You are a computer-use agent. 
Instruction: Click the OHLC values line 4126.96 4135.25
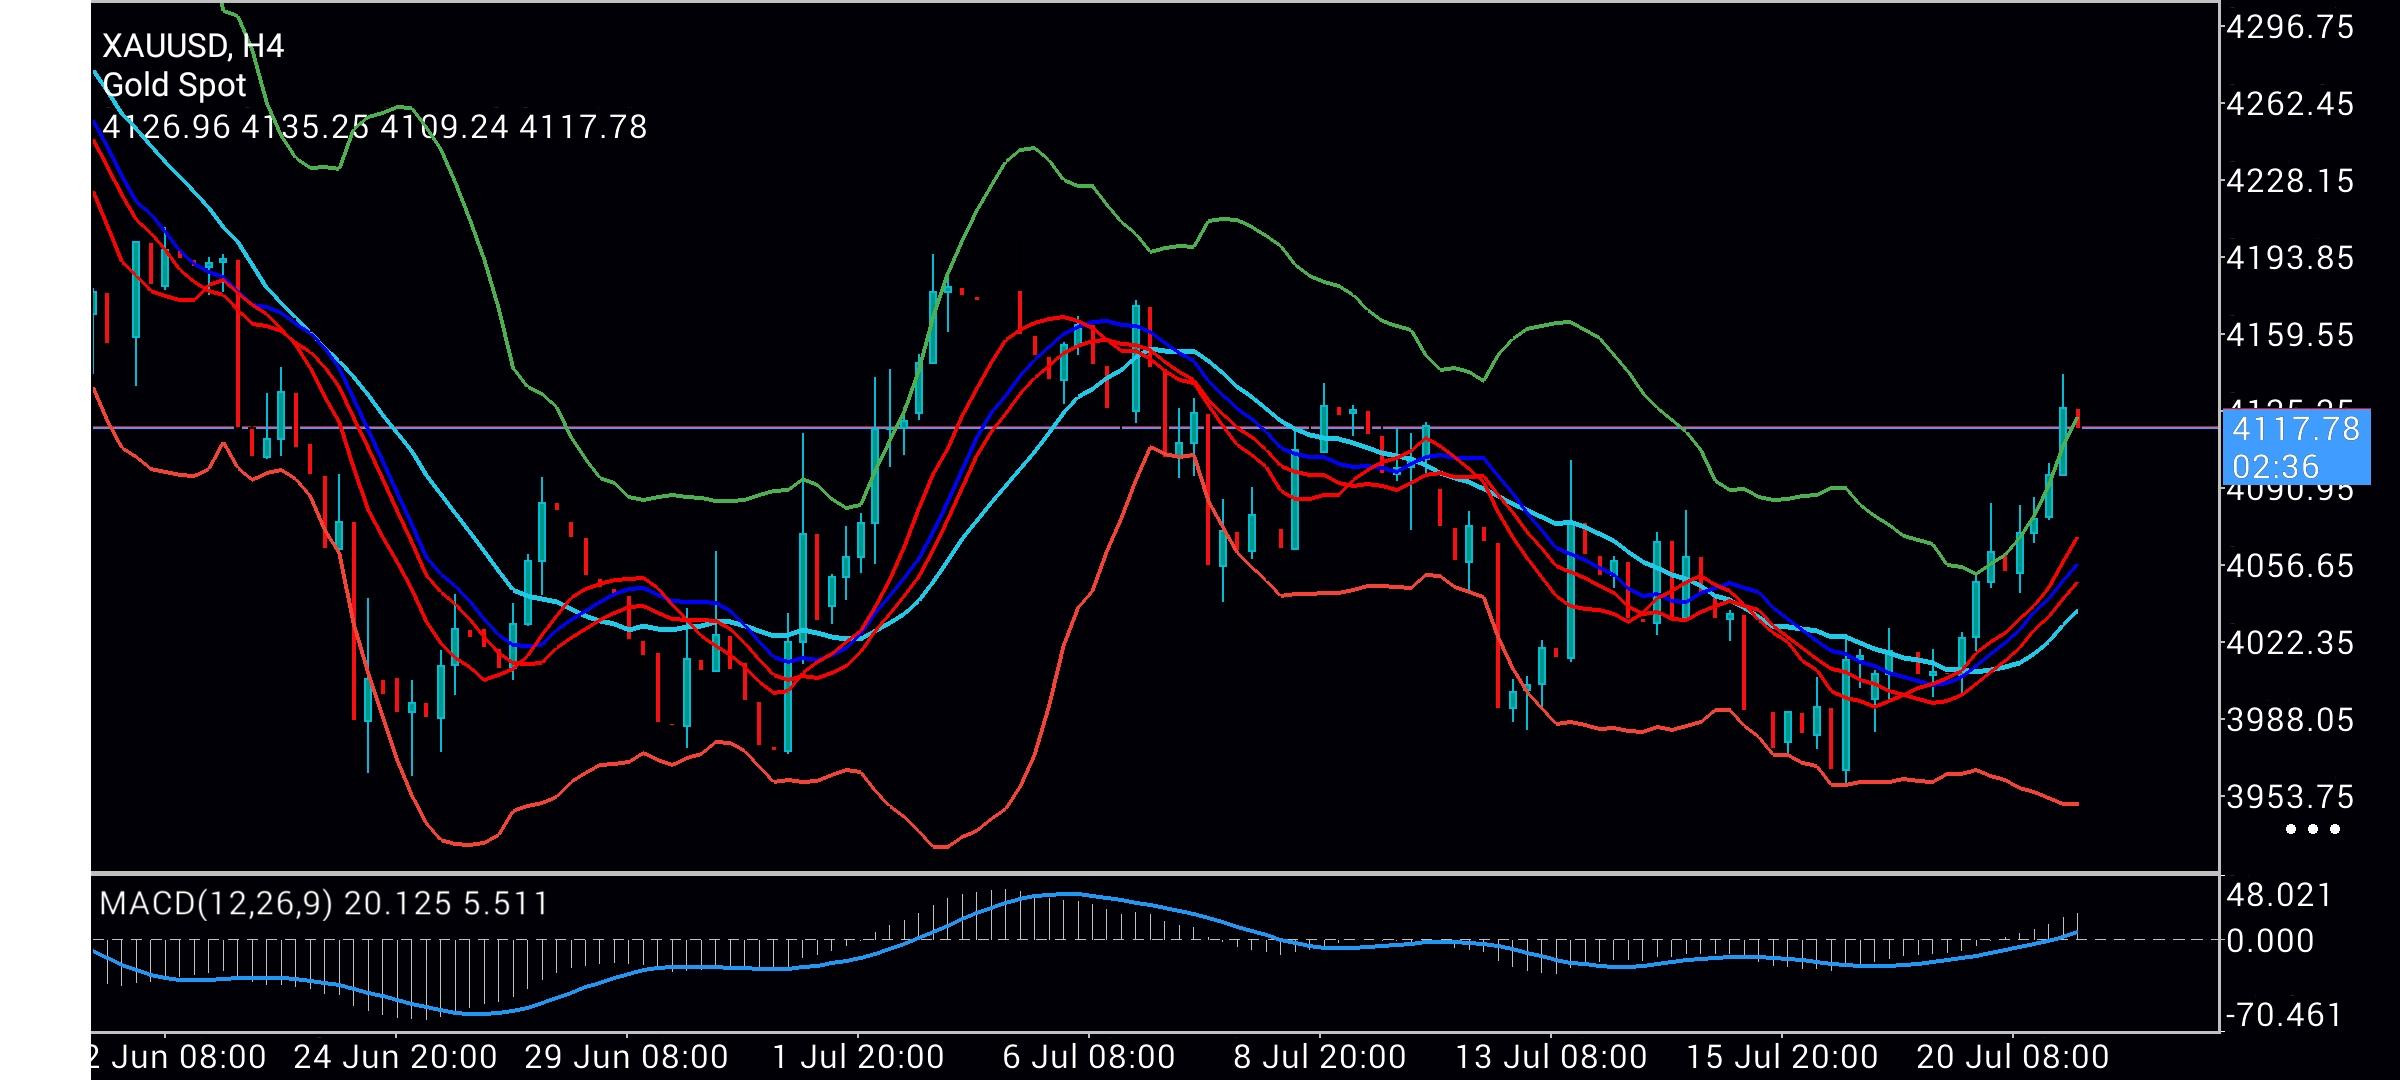tap(375, 127)
